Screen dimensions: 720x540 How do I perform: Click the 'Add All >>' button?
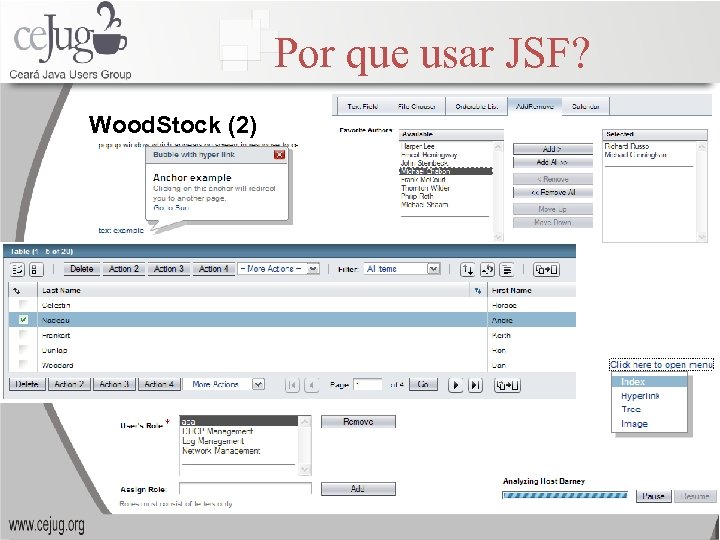tap(552, 162)
